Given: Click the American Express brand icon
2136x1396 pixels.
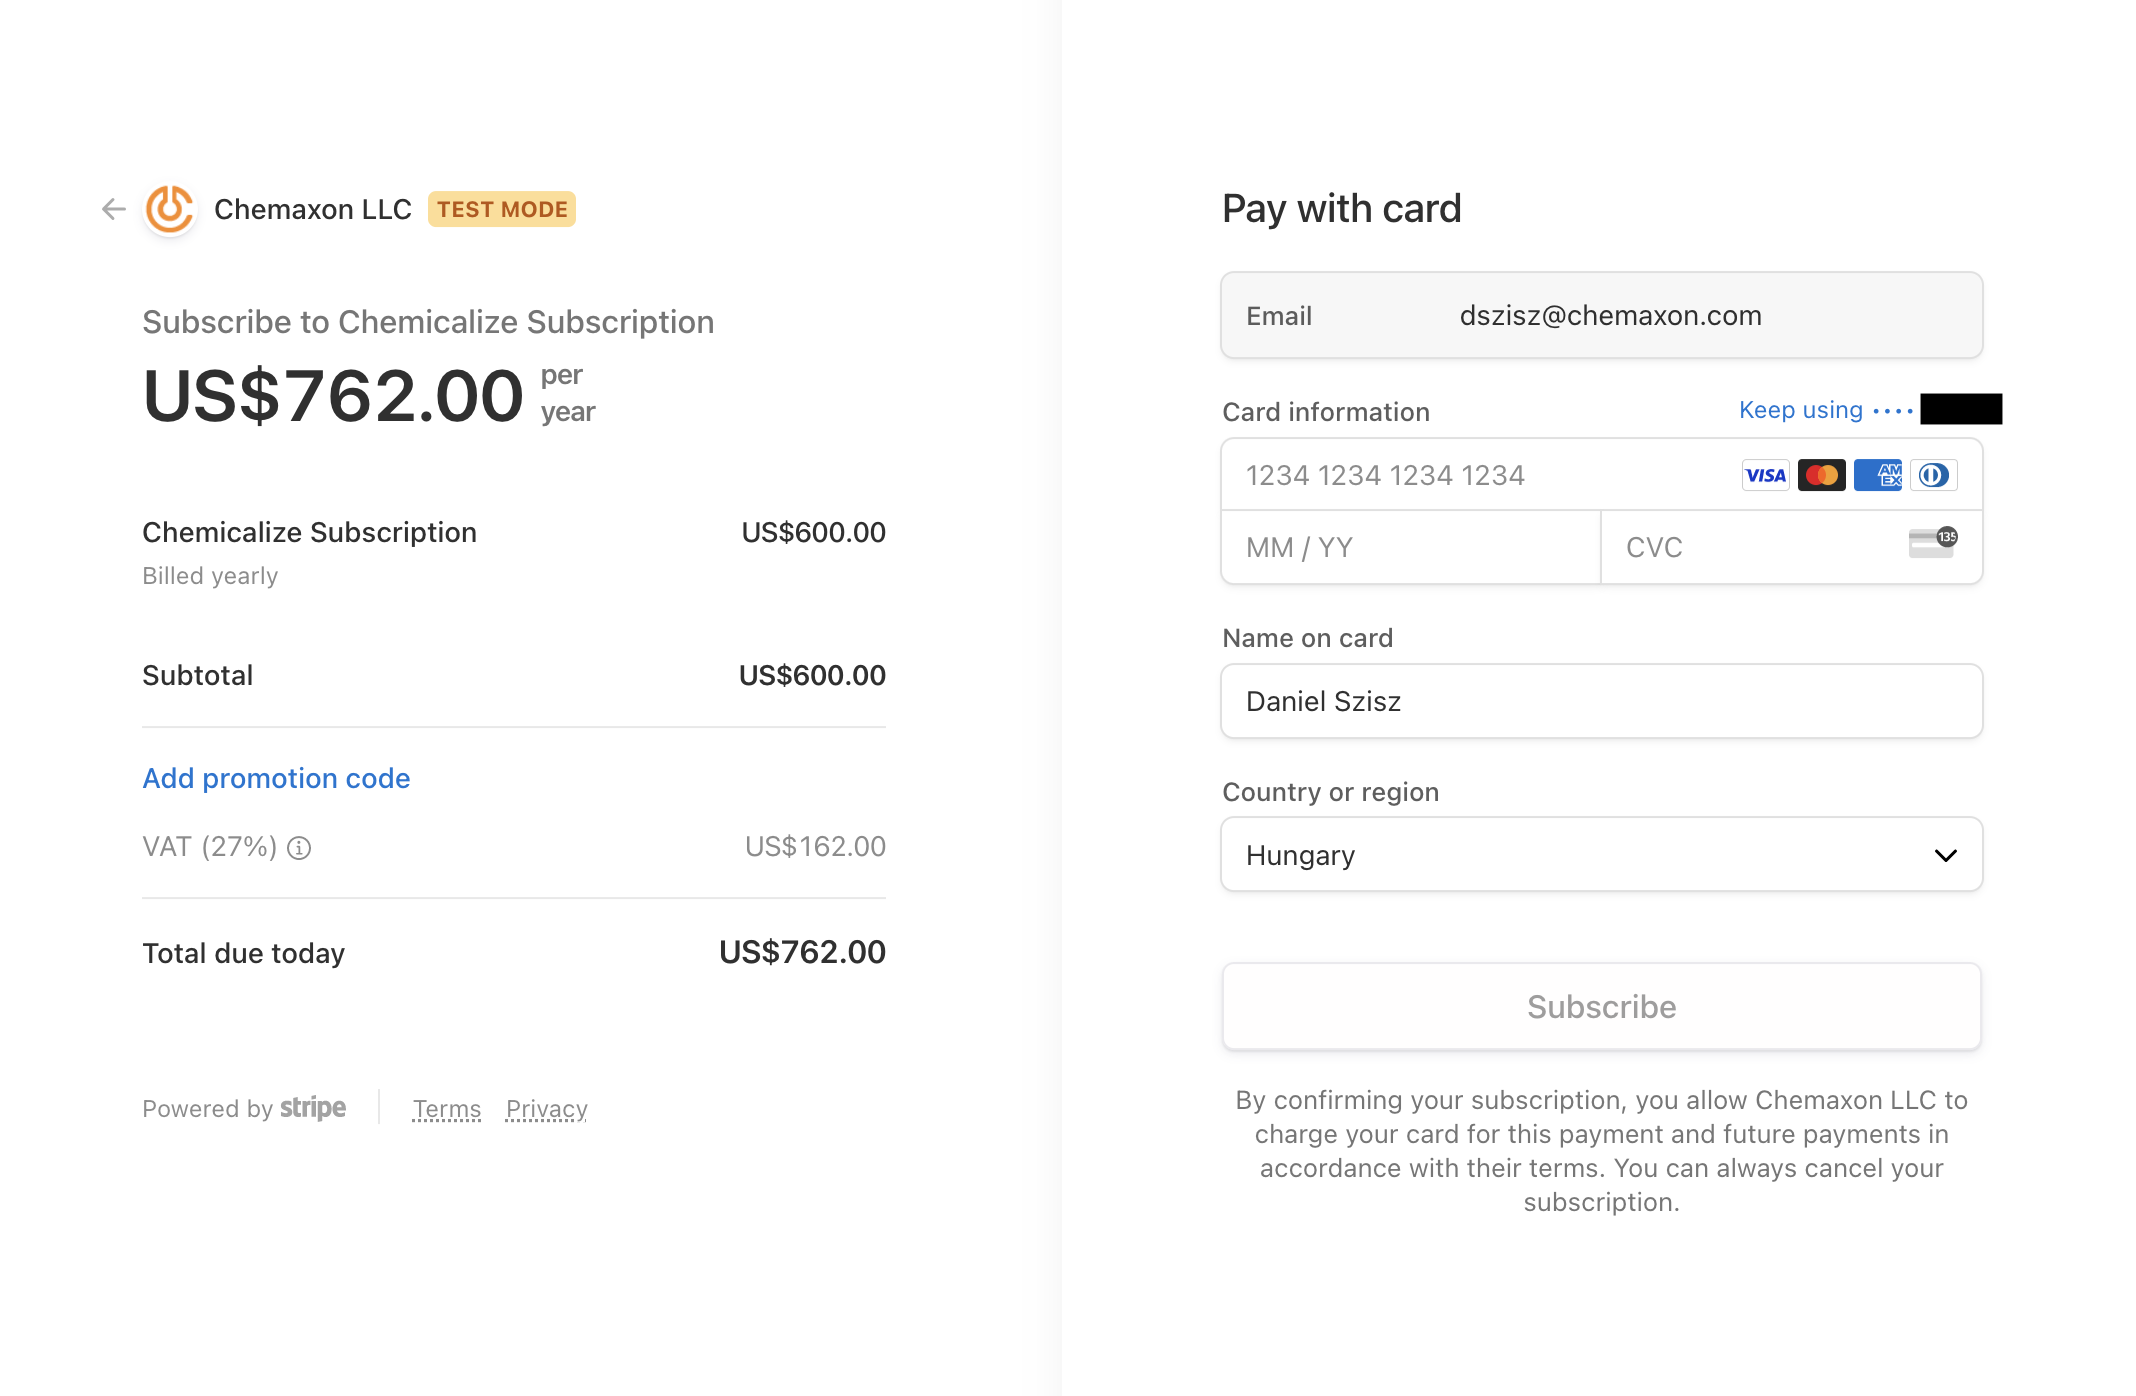Looking at the screenshot, I should point(1877,474).
